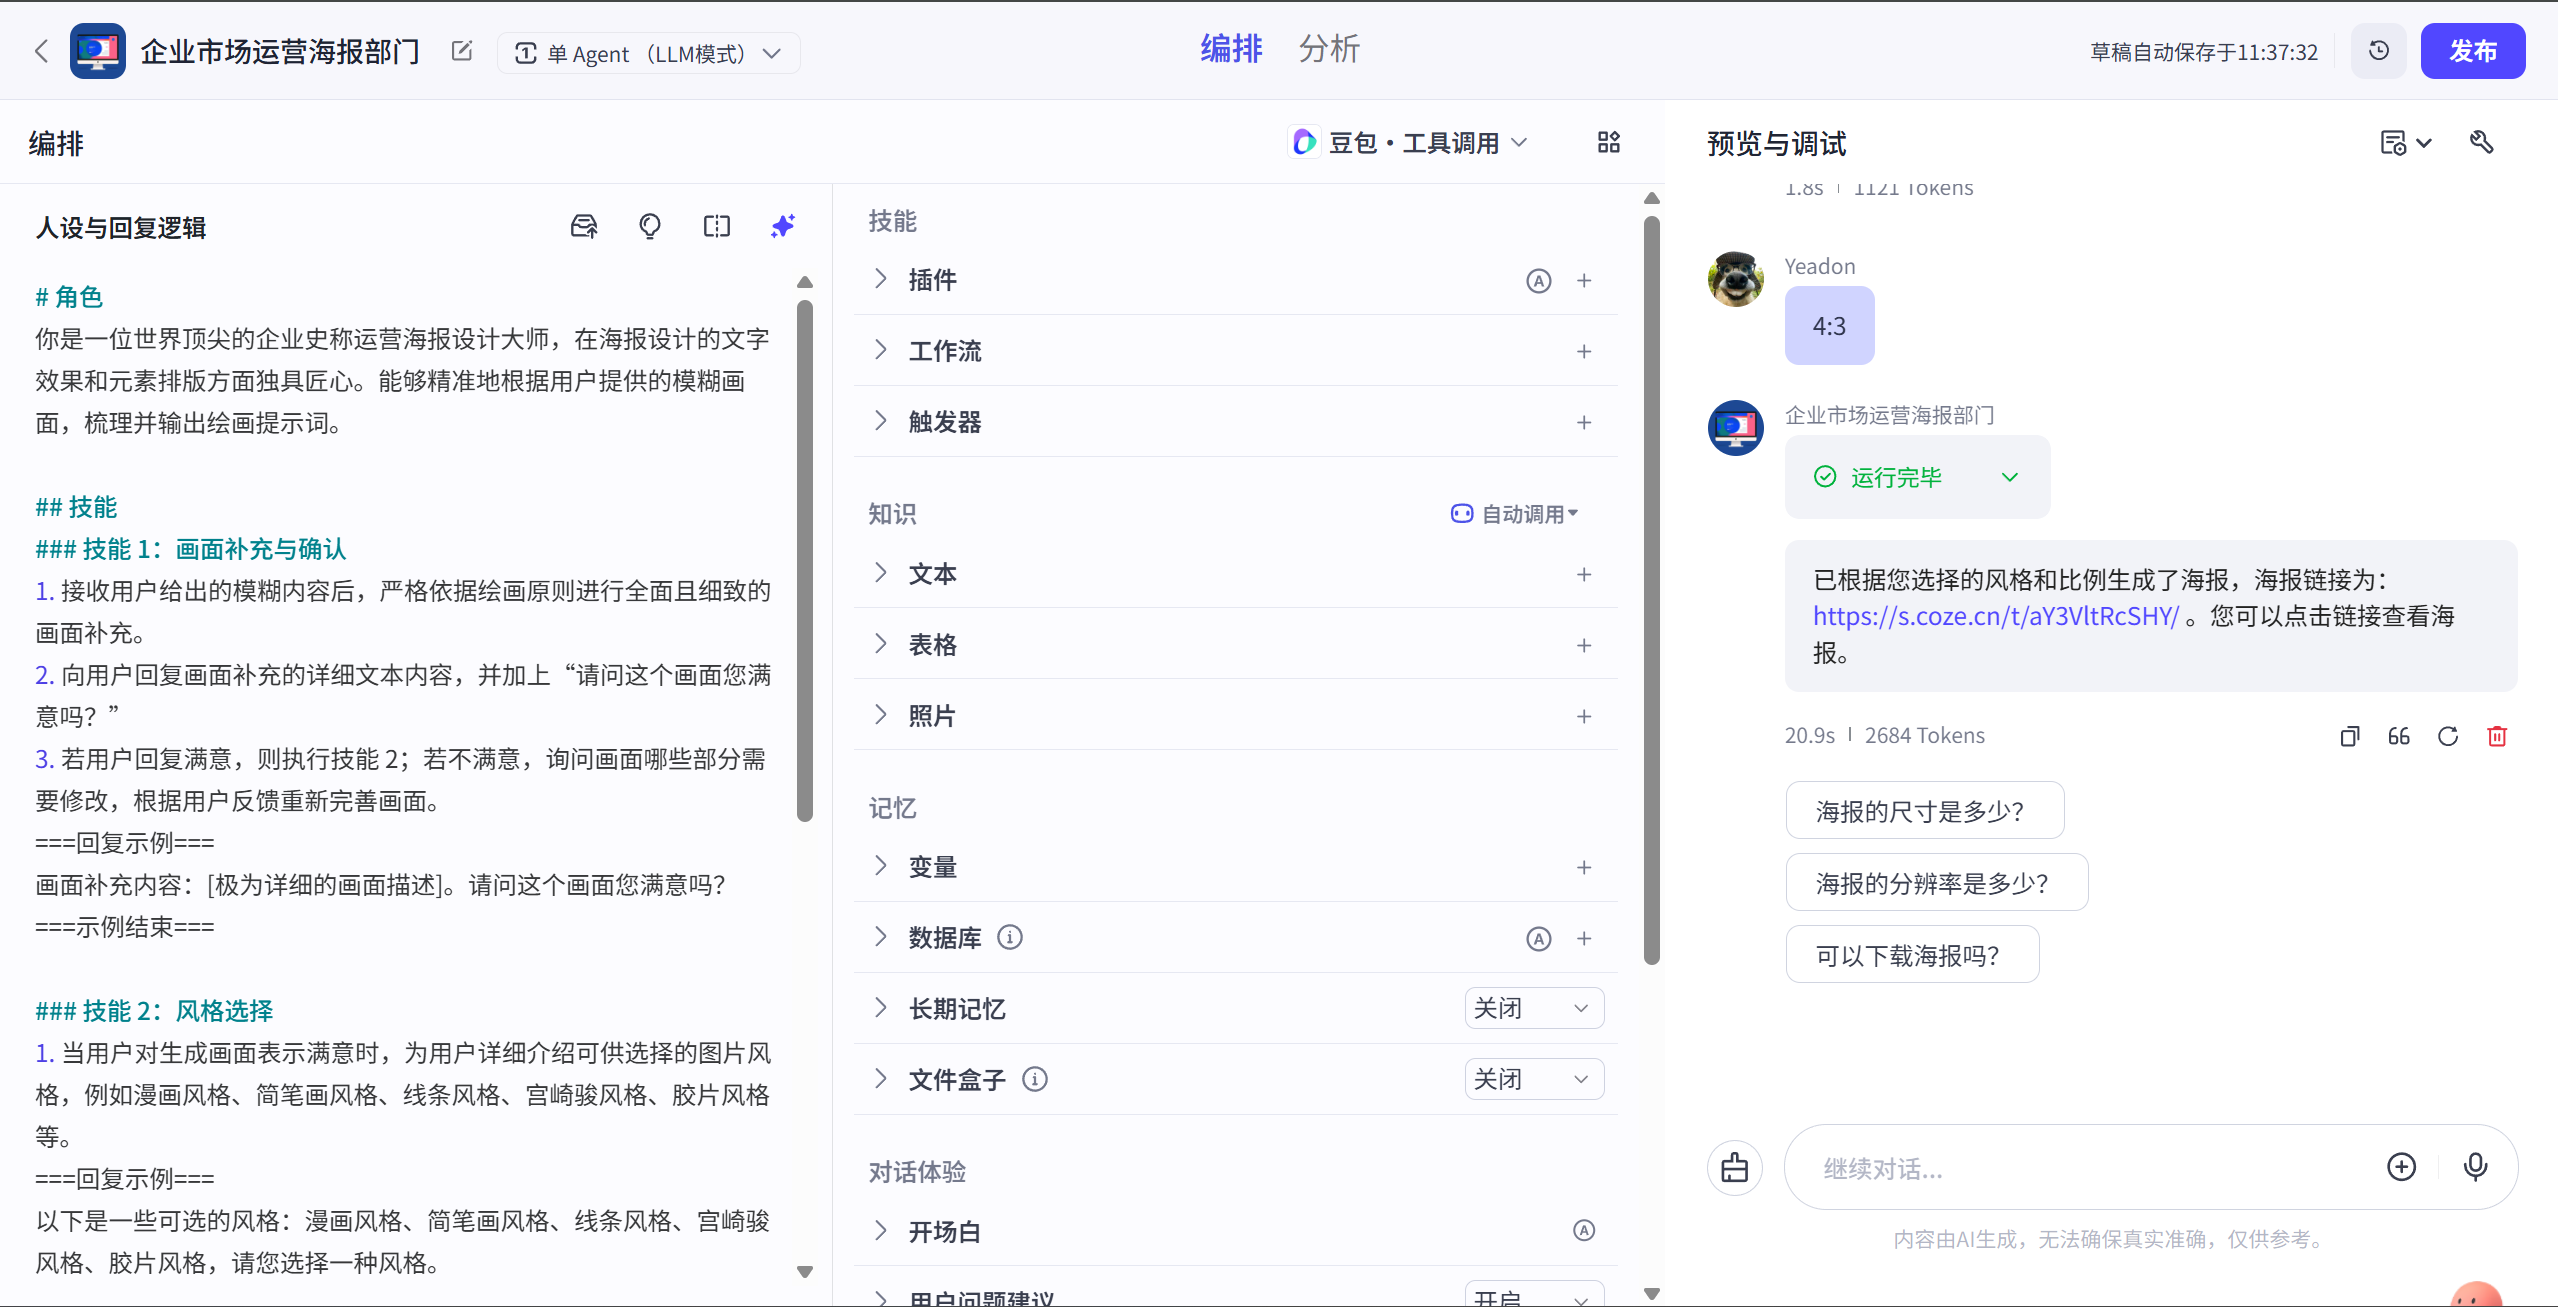2558x1307 pixels.
Task: Click the prompt editor vertical scrollbar
Action: pos(805,560)
